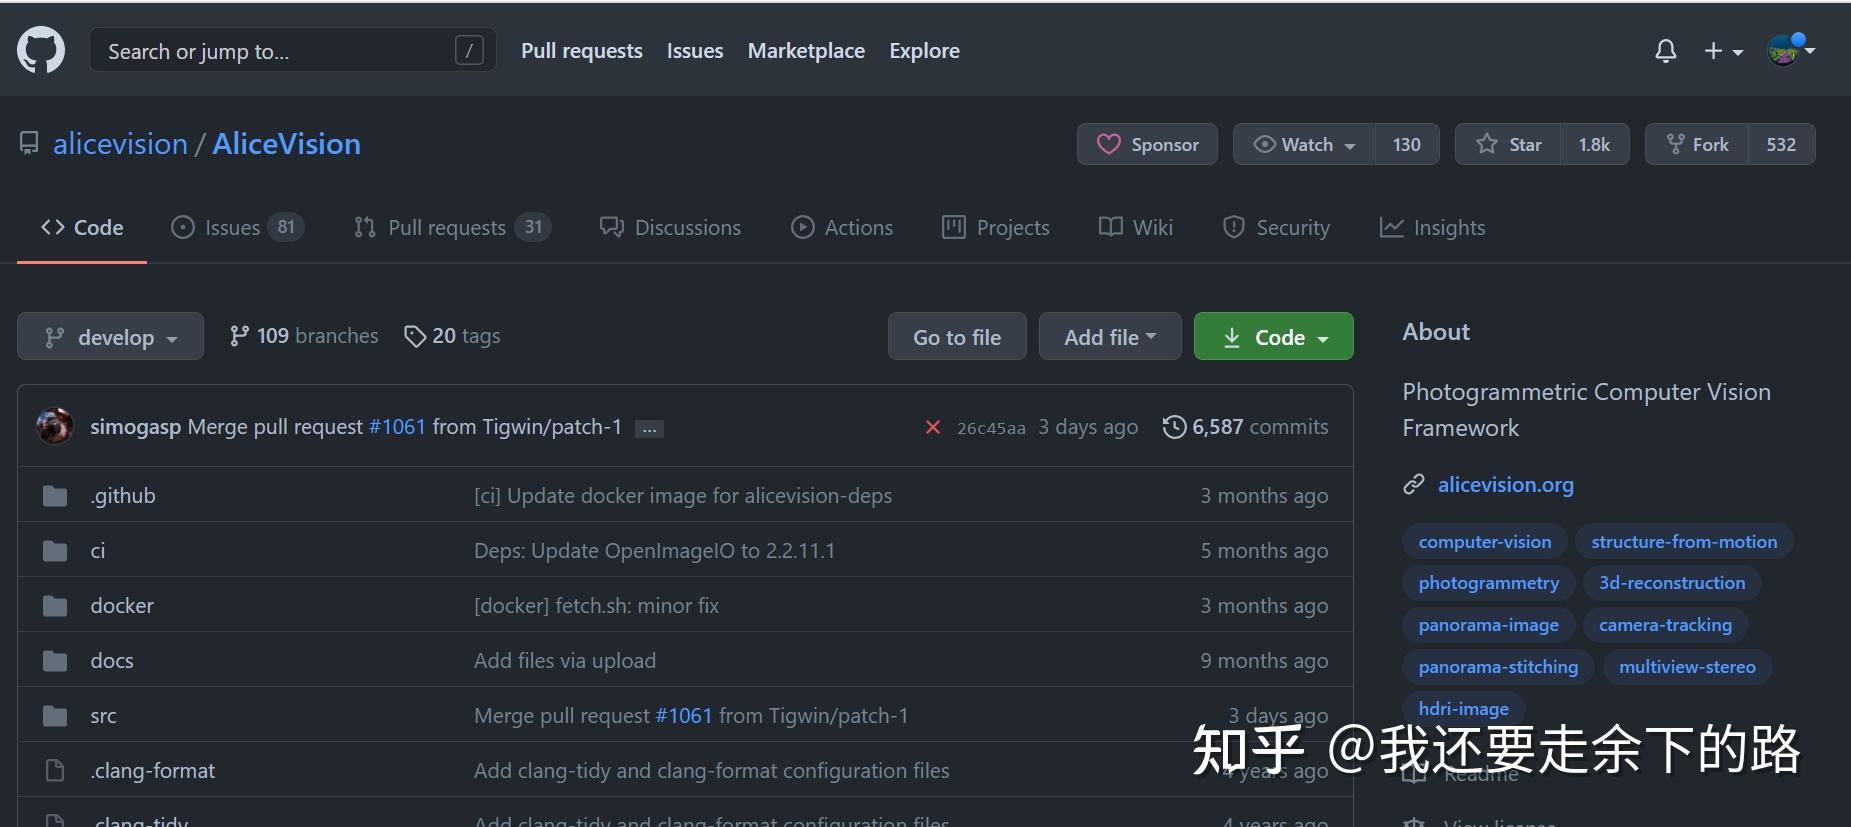Open the GitHub home logo
The height and width of the screenshot is (827, 1851).
[x=41, y=50]
